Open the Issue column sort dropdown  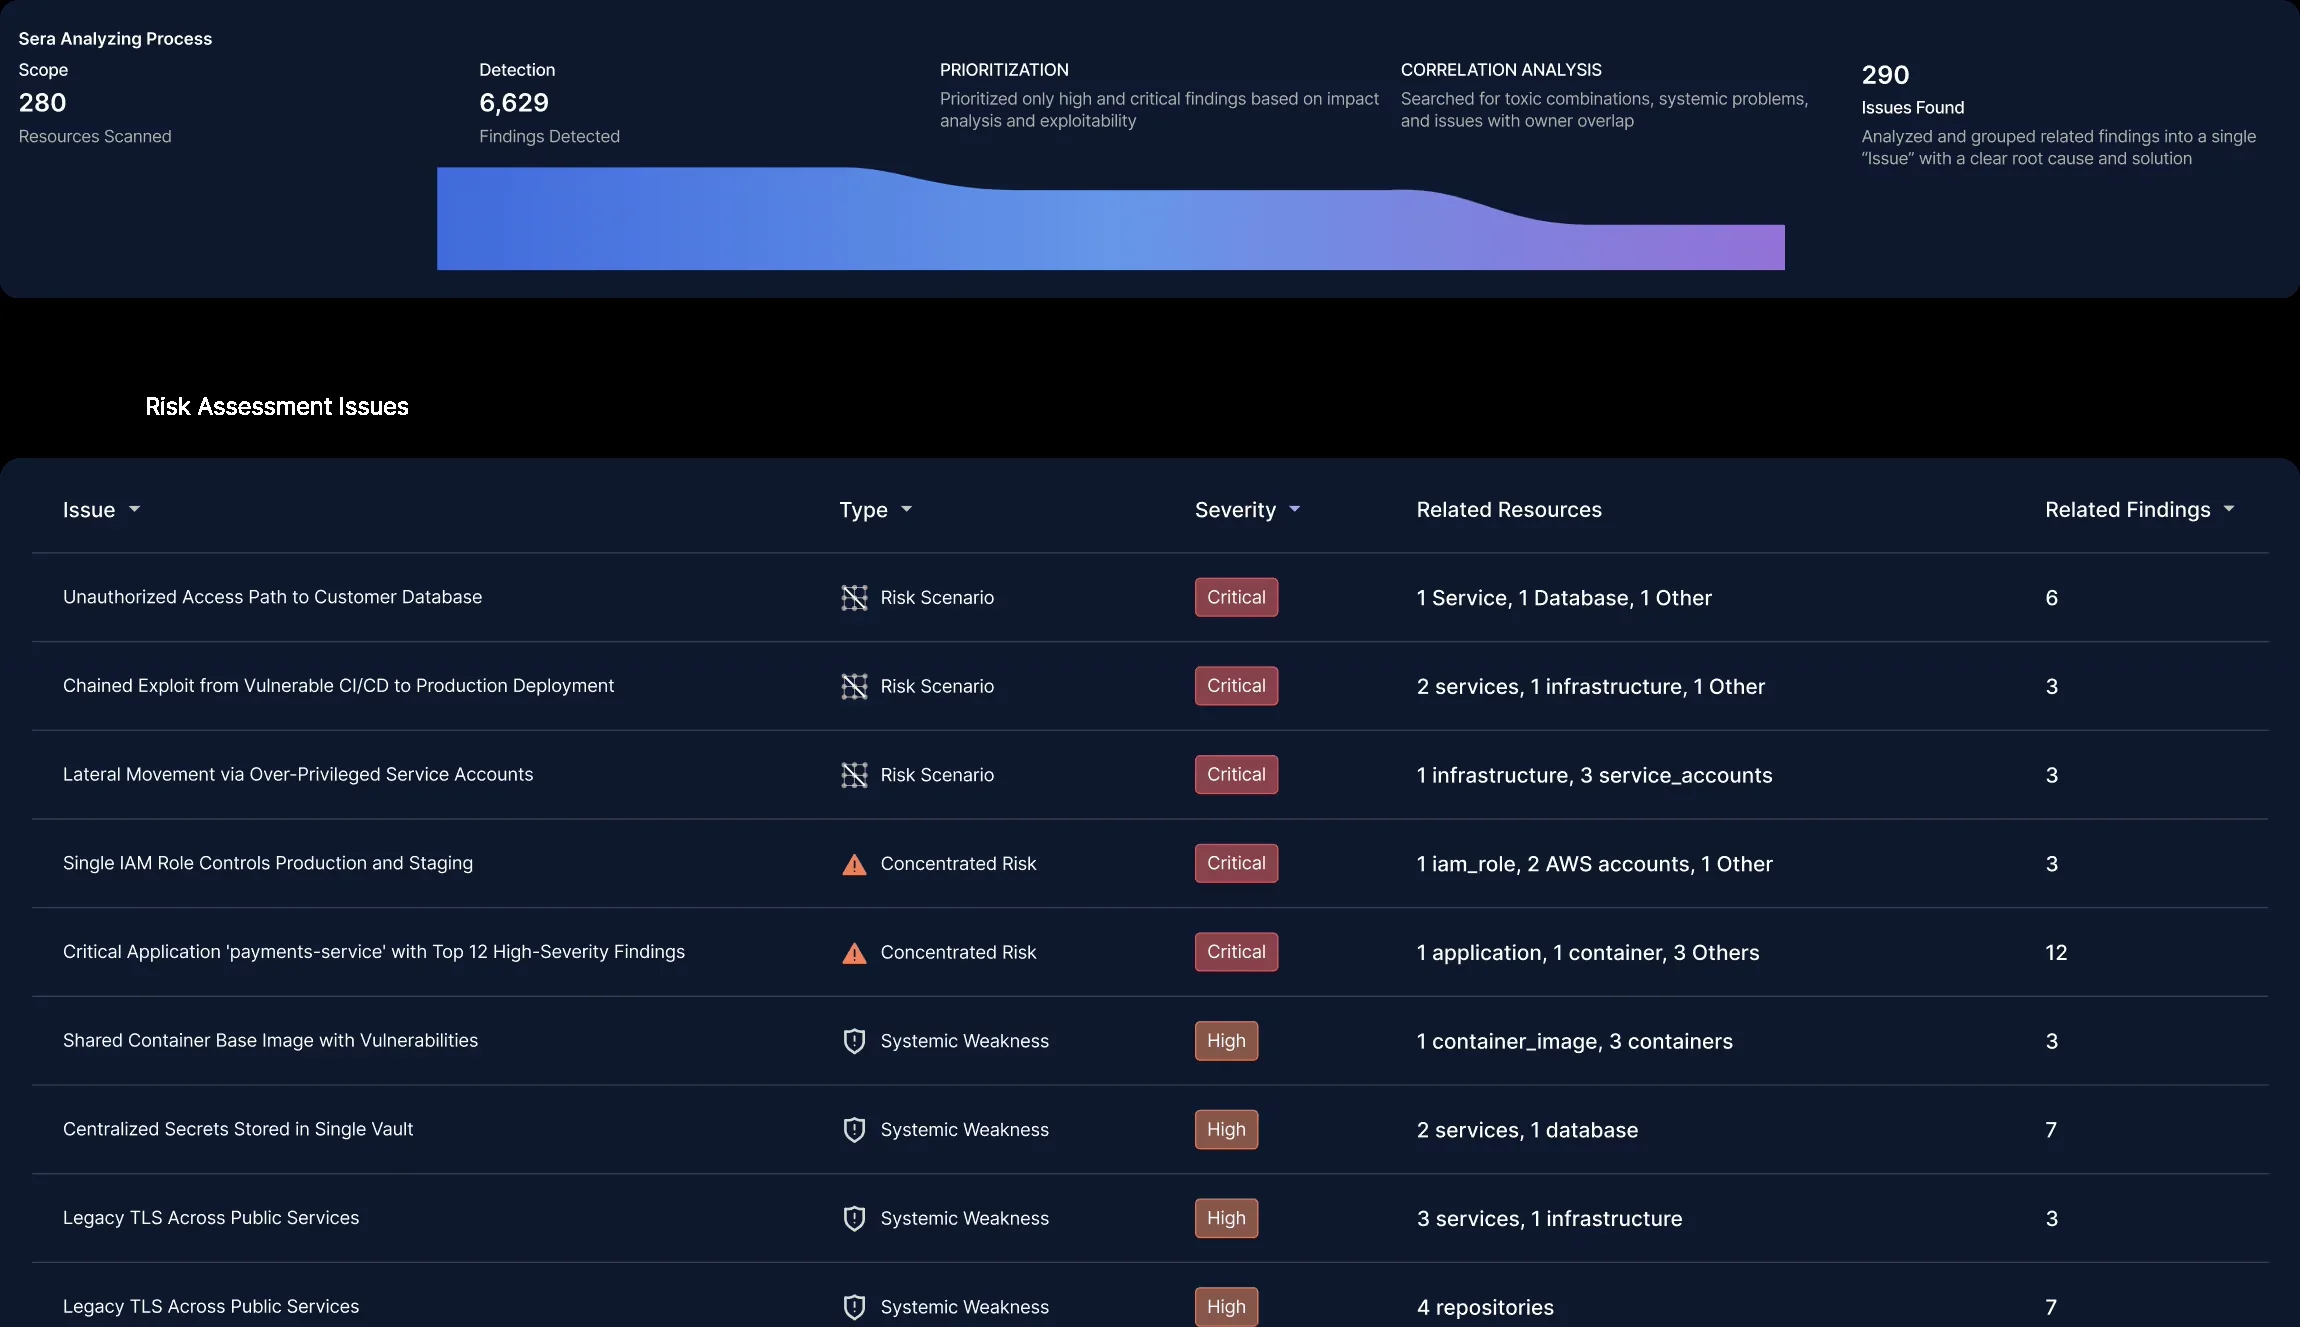136,509
